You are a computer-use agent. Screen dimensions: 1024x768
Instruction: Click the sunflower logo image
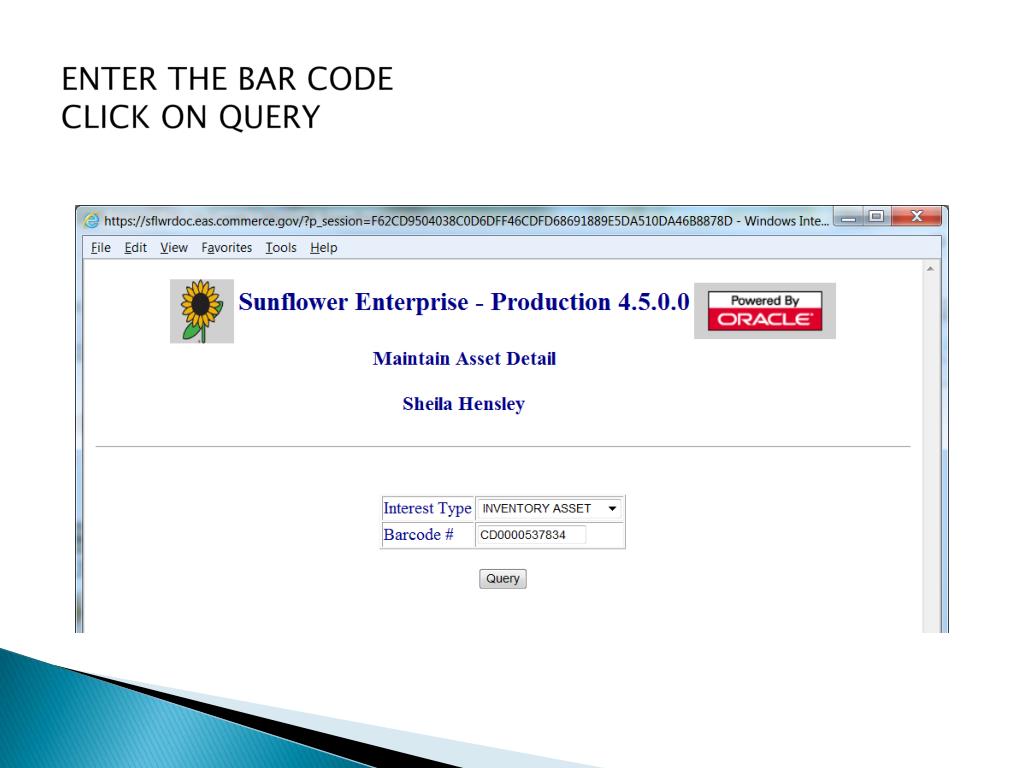click(202, 311)
